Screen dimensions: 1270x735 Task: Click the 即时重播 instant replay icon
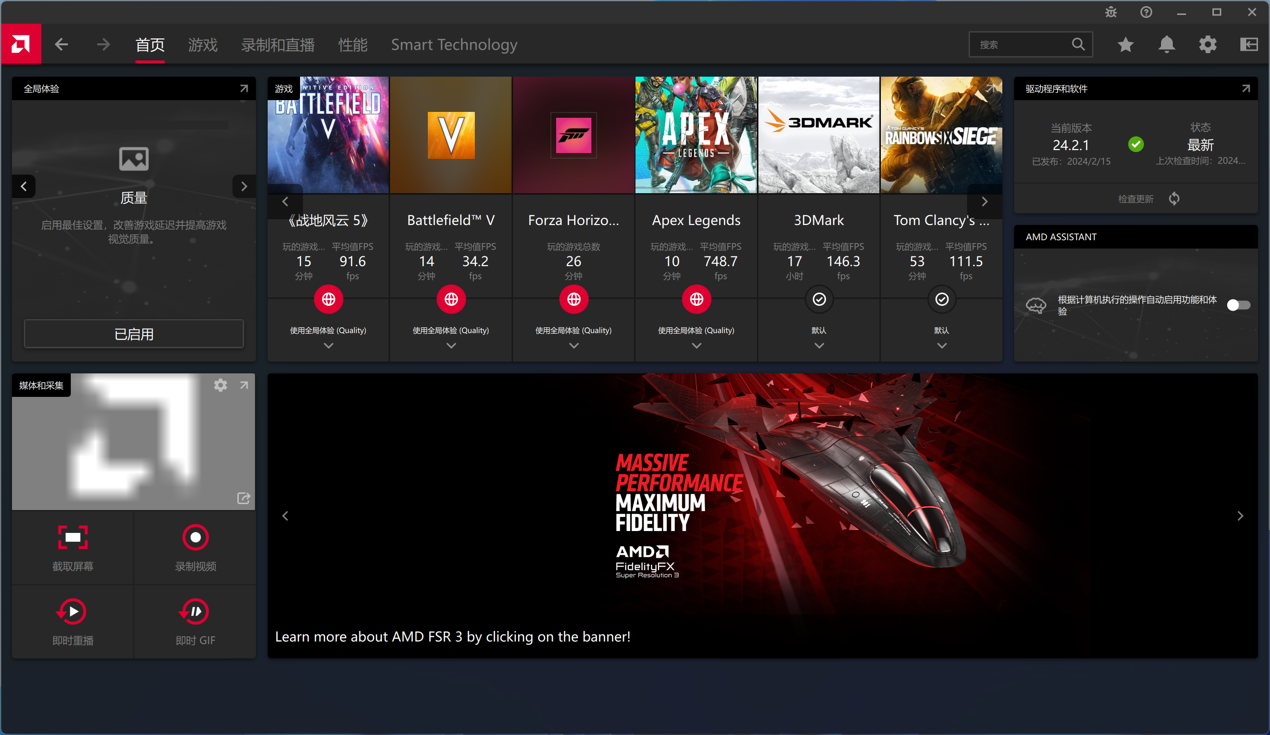pyautogui.click(x=72, y=611)
